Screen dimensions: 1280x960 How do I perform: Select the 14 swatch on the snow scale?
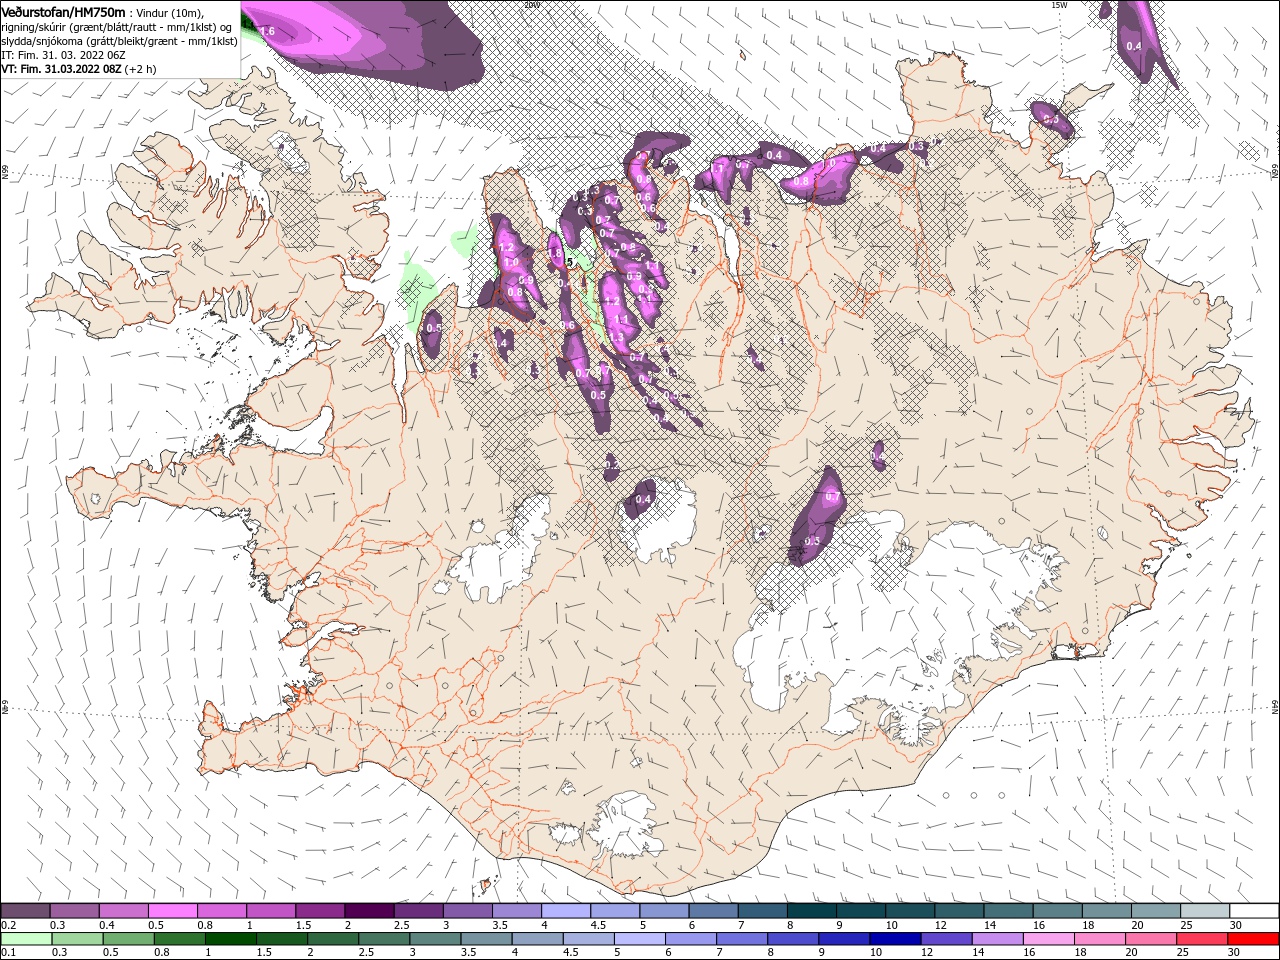pos(1010,910)
